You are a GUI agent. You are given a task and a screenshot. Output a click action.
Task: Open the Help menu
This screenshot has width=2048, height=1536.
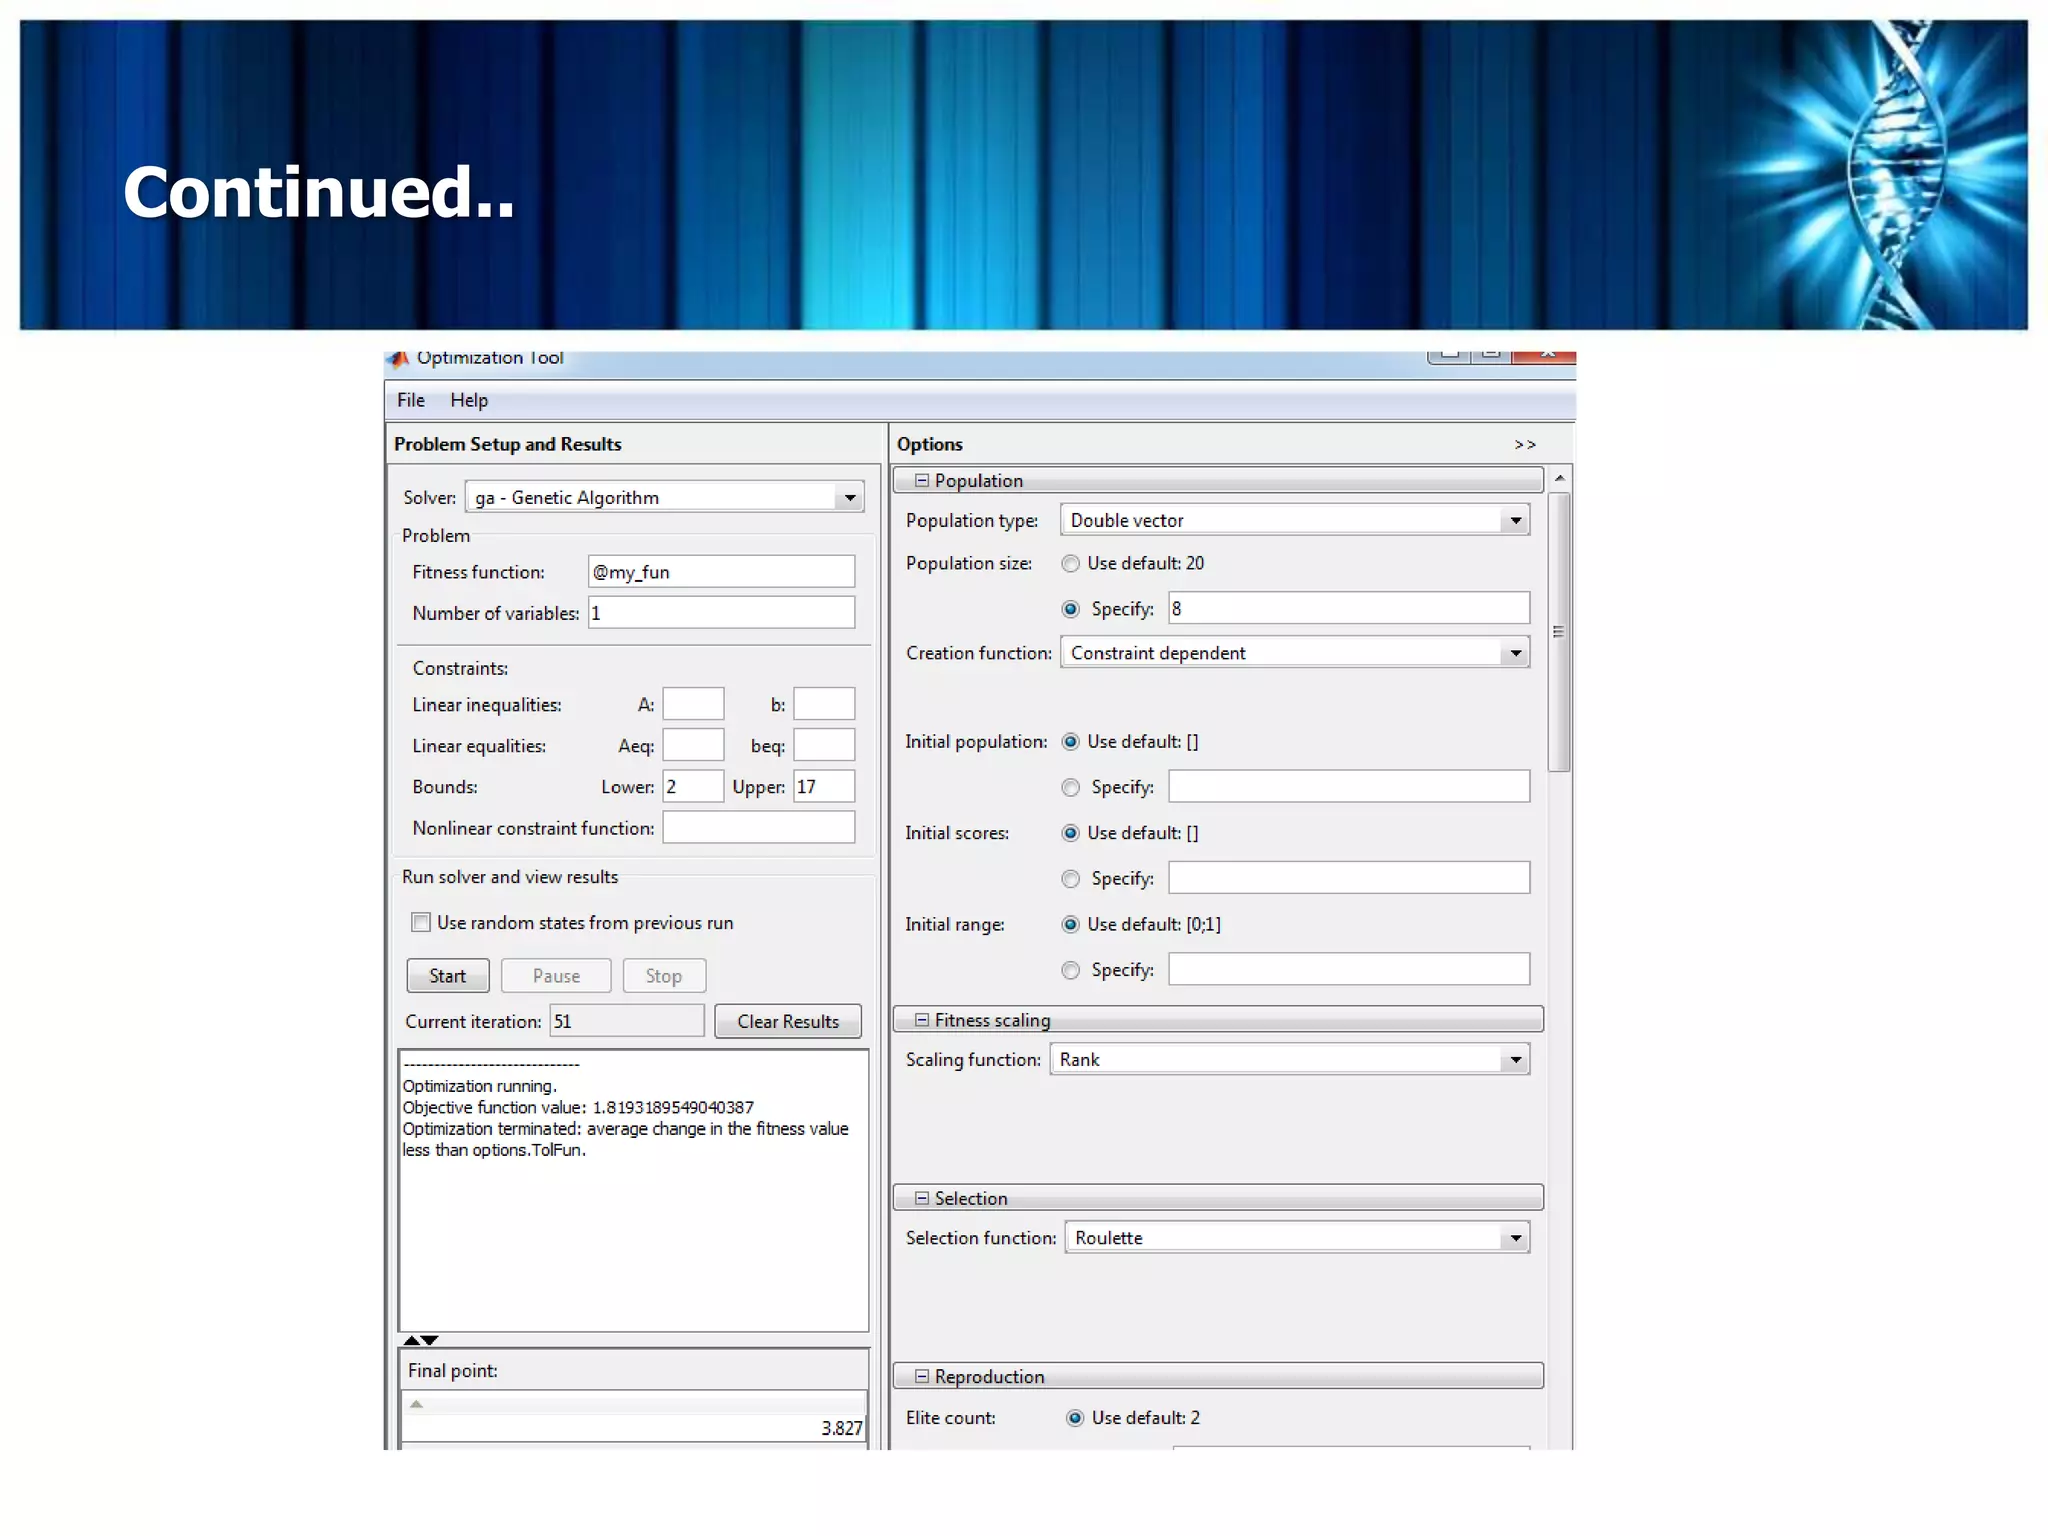(x=468, y=400)
